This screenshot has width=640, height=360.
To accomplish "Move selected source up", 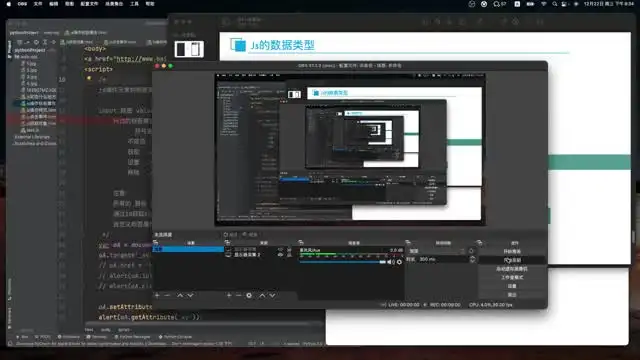I will (262, 295).
